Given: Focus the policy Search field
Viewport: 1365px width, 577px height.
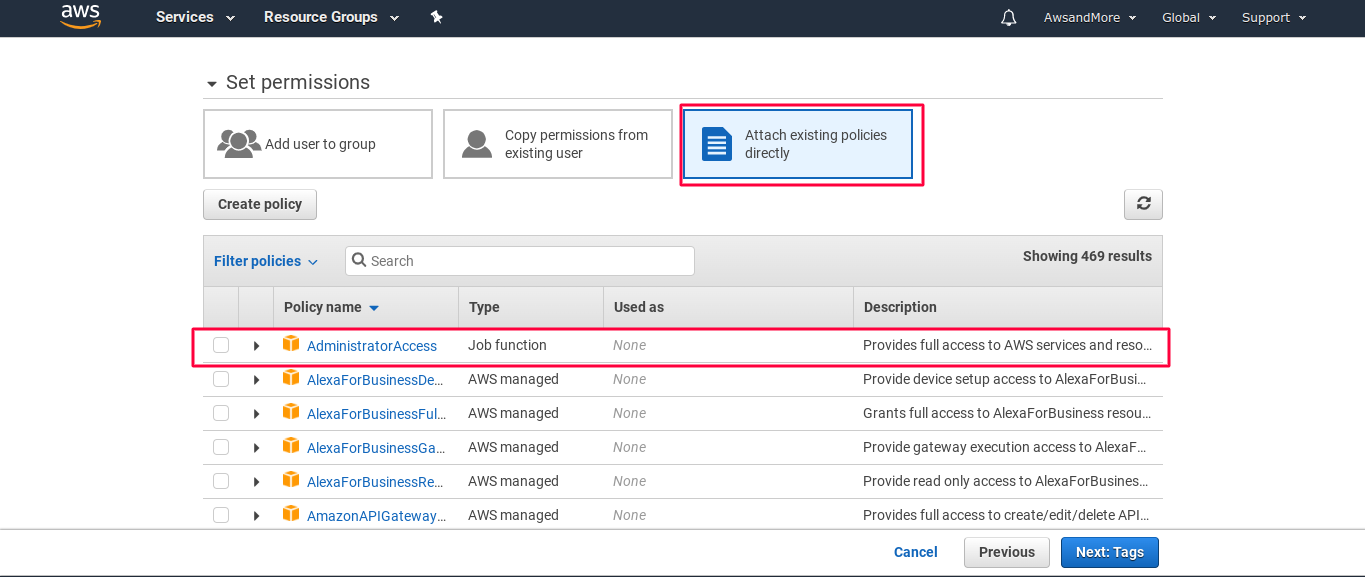Looking at the screenshot, I should [x=520, y=261].
